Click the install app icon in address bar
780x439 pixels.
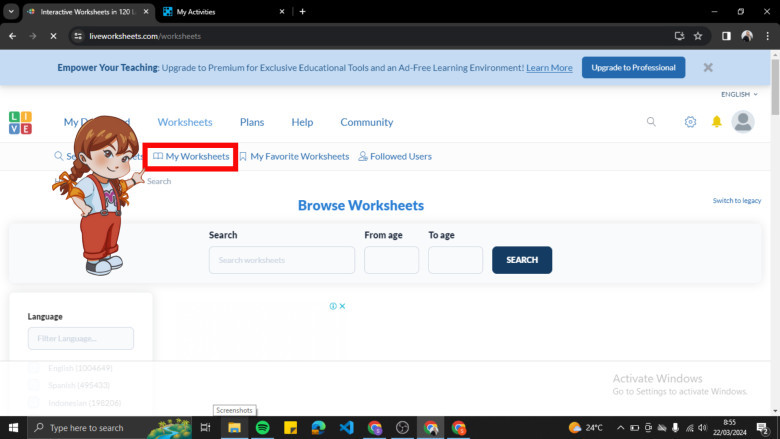[x=679, y=36]
